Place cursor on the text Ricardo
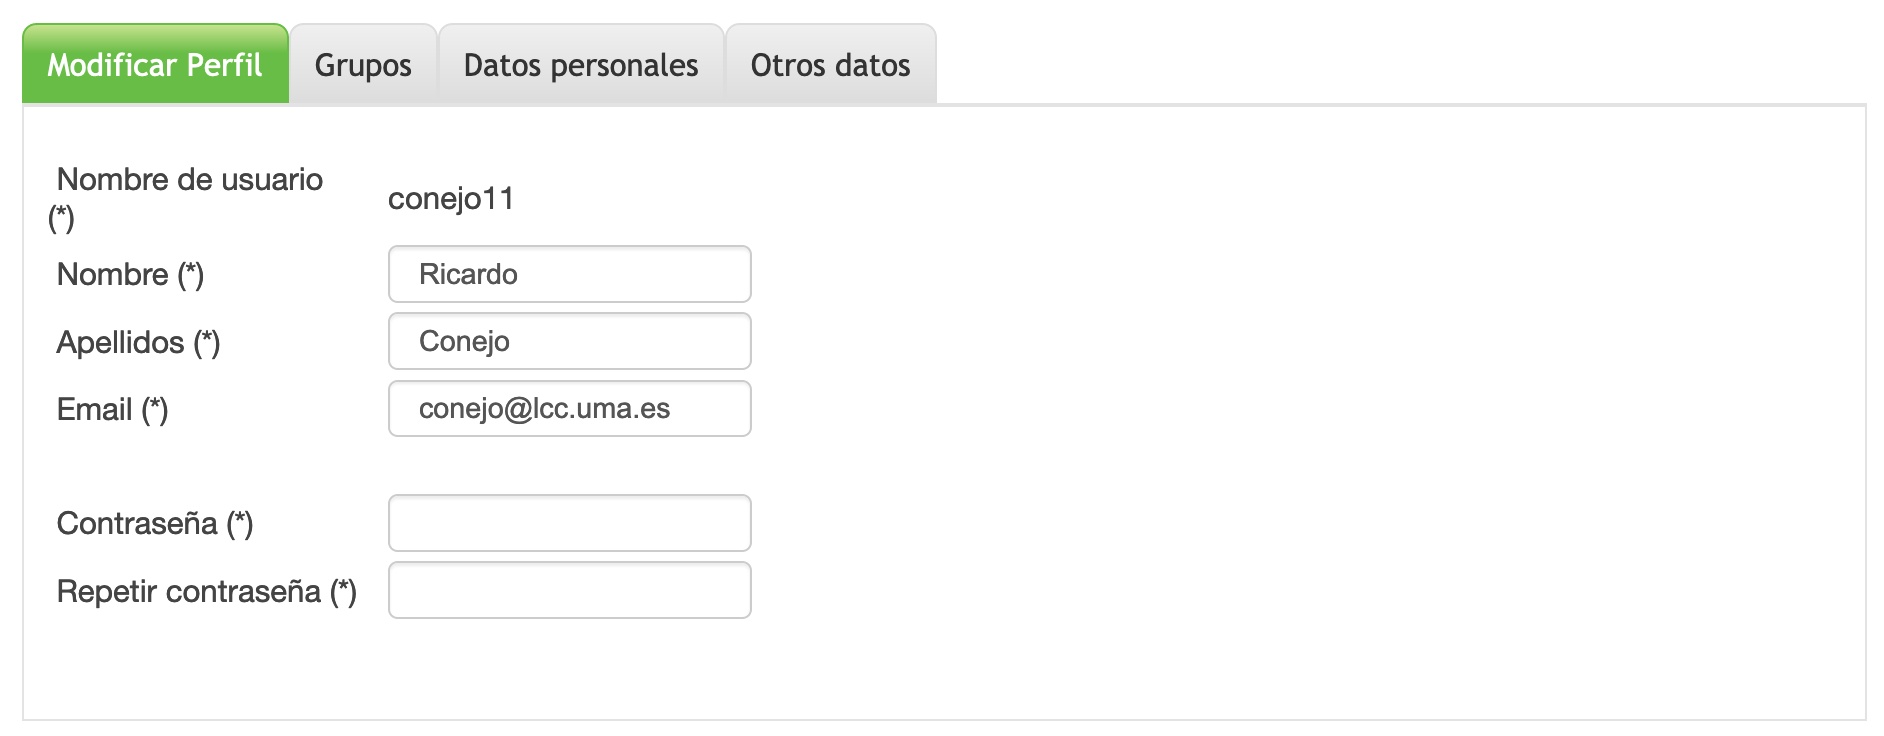 point(468,274)
